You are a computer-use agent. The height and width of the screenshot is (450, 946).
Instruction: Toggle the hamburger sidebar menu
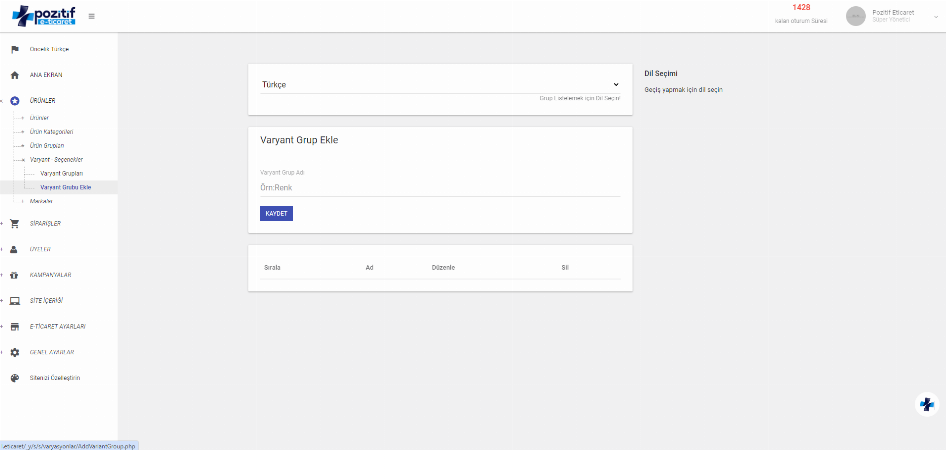pyautogui.click(x=92, y=16)
